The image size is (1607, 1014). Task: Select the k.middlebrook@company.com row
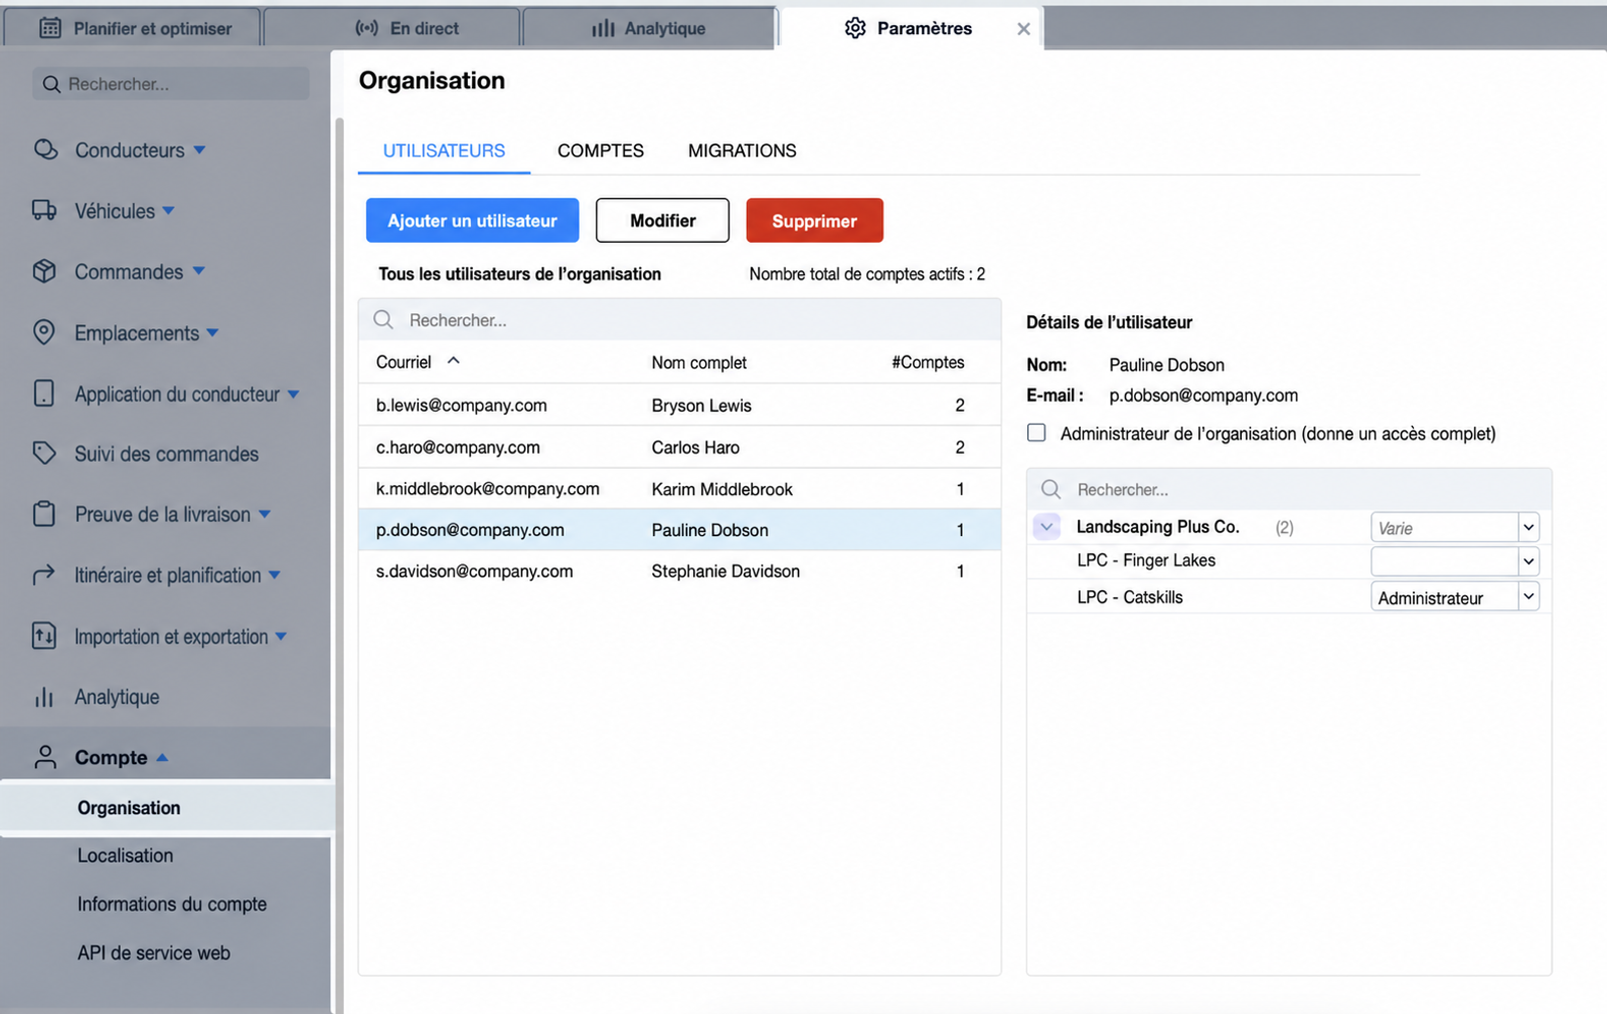click(680, 489)
